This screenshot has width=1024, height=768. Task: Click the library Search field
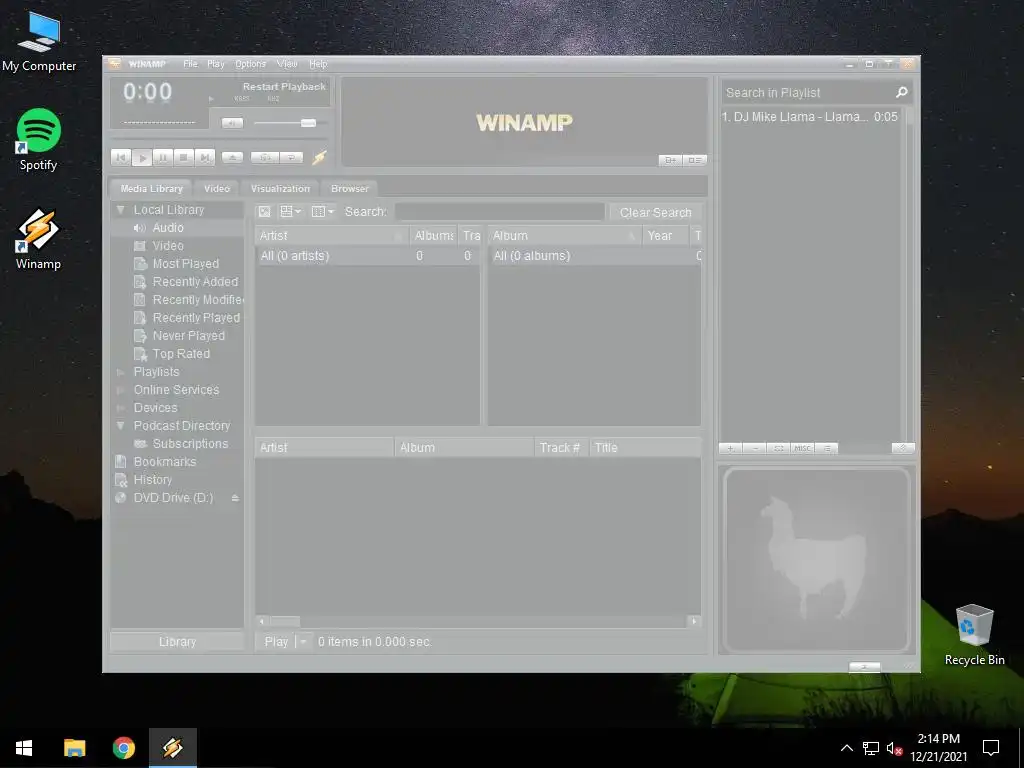(x=500, y=212)
